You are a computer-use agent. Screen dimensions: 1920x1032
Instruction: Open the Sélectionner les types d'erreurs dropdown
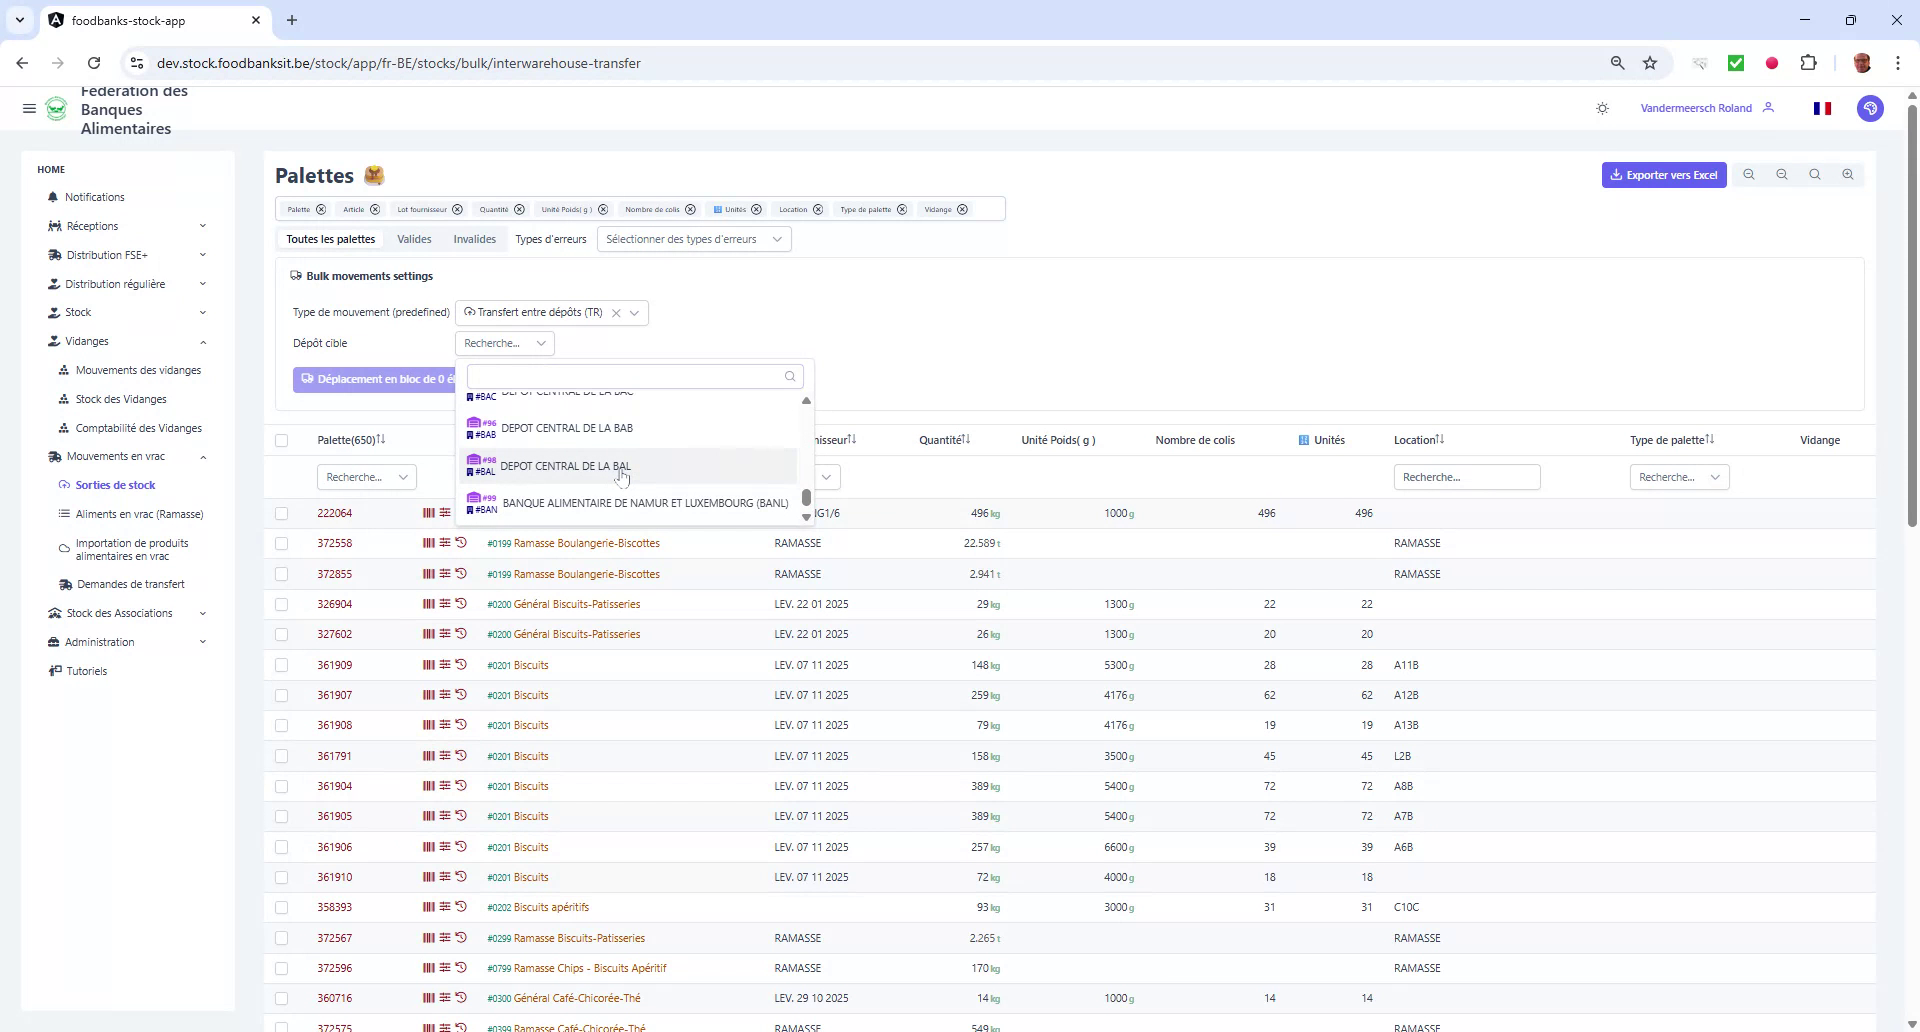click(x=694, y=239)
